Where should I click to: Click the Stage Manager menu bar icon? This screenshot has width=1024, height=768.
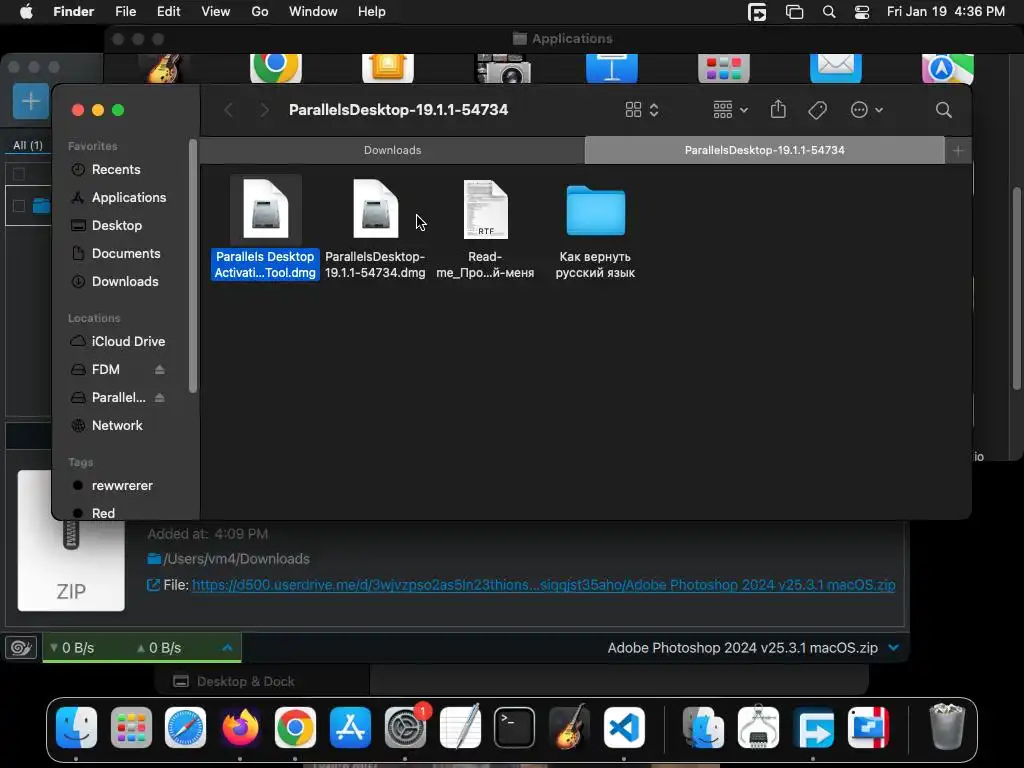(794, 12)
